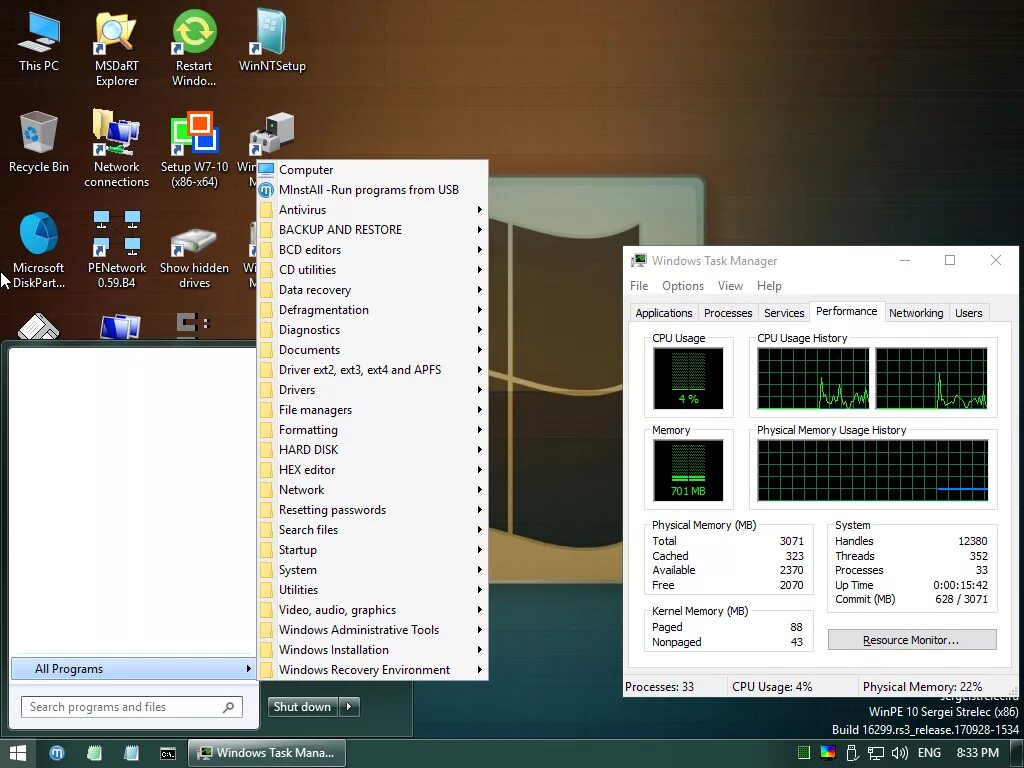
Task: Open Microsoft DiskPart desktop icon
Action: coord(39,250)
